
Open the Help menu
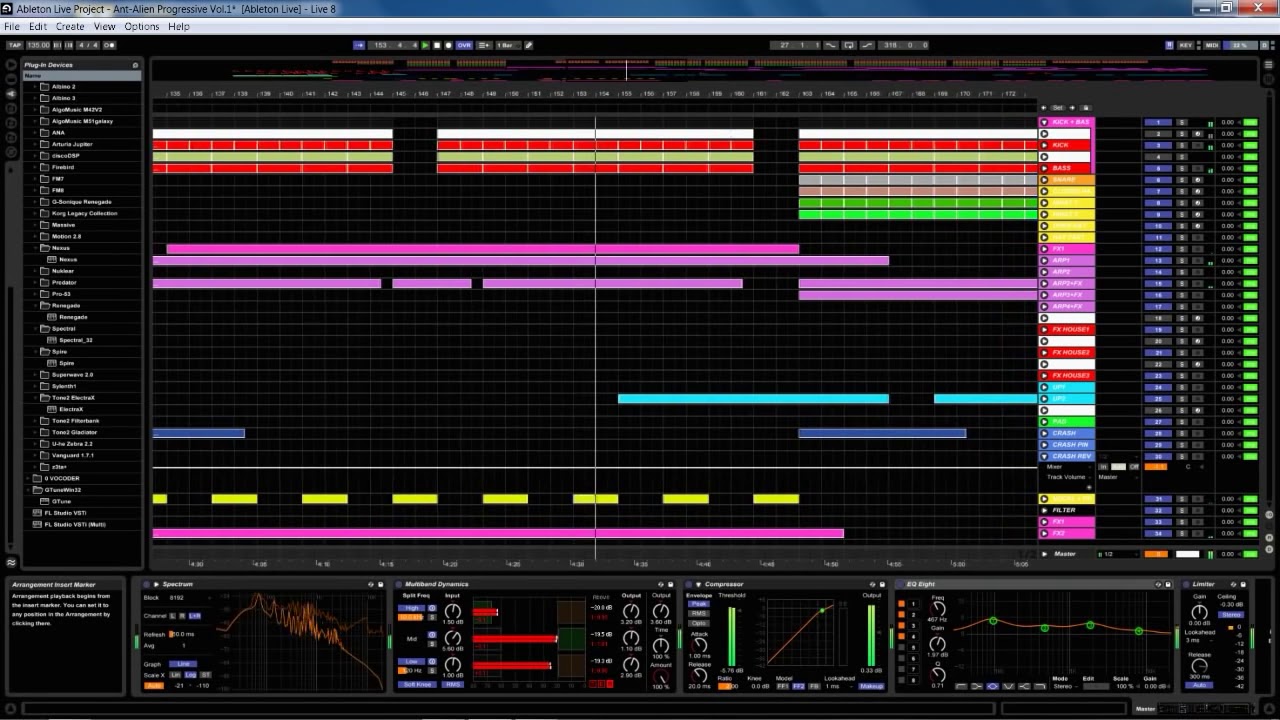click(x=179, y=26)
